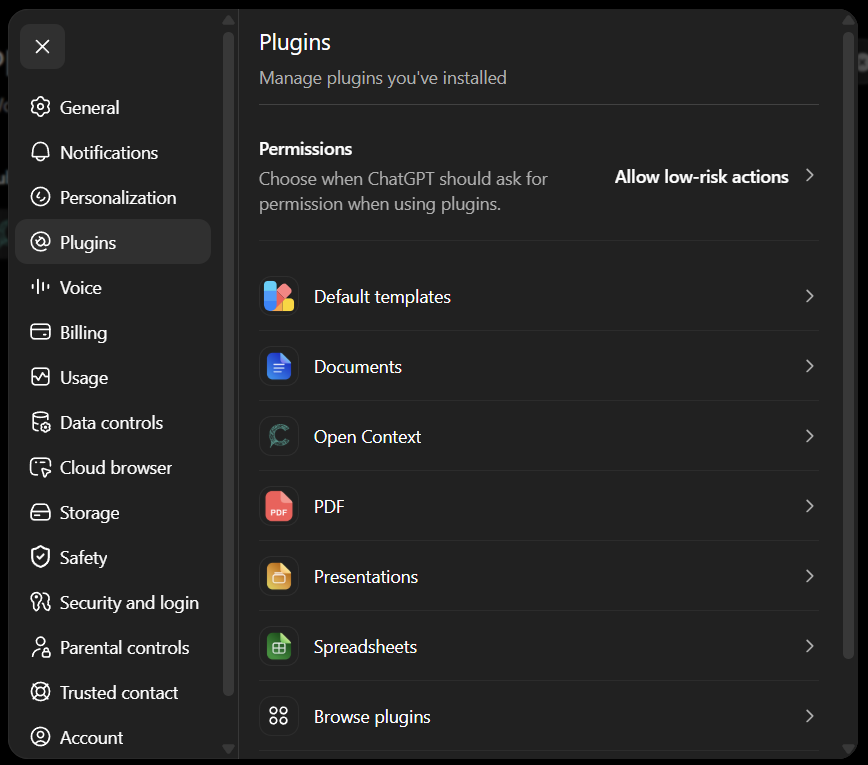Open Data controls settings
868x765 pixels.
click(x=113, y=422)
